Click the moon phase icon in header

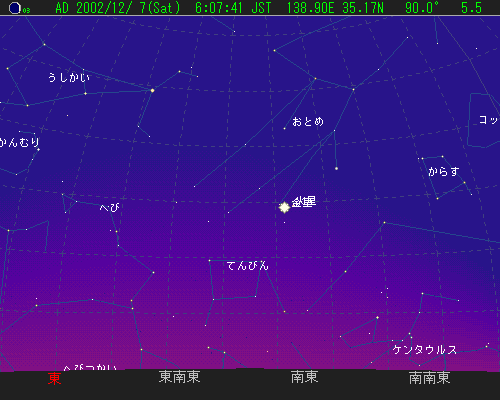pyautogui.click(x=15, y=8)
